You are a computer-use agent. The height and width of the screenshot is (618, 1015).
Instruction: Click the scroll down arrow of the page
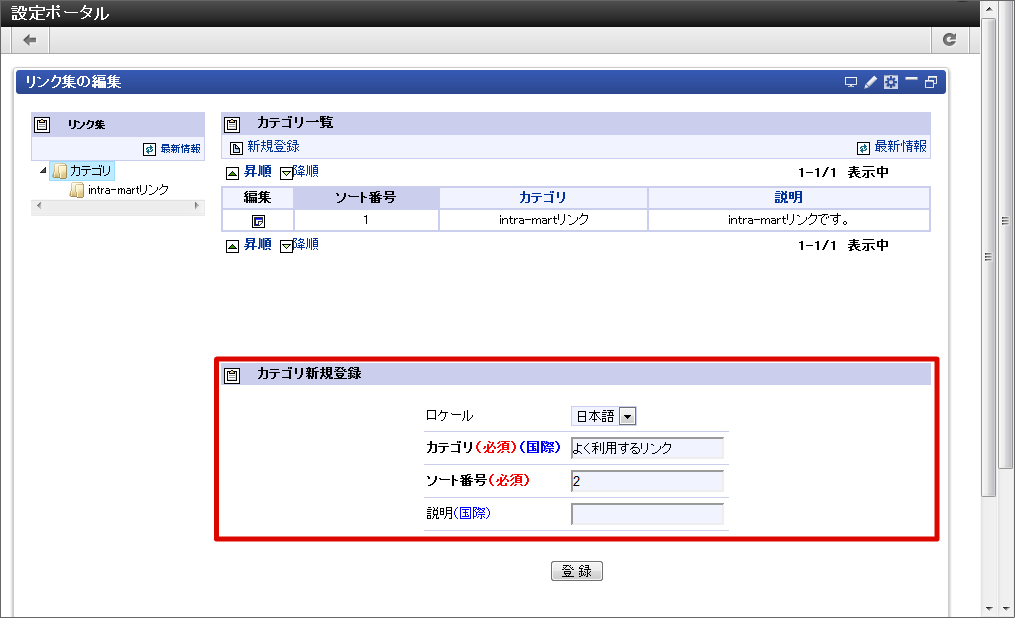(988, 608)
